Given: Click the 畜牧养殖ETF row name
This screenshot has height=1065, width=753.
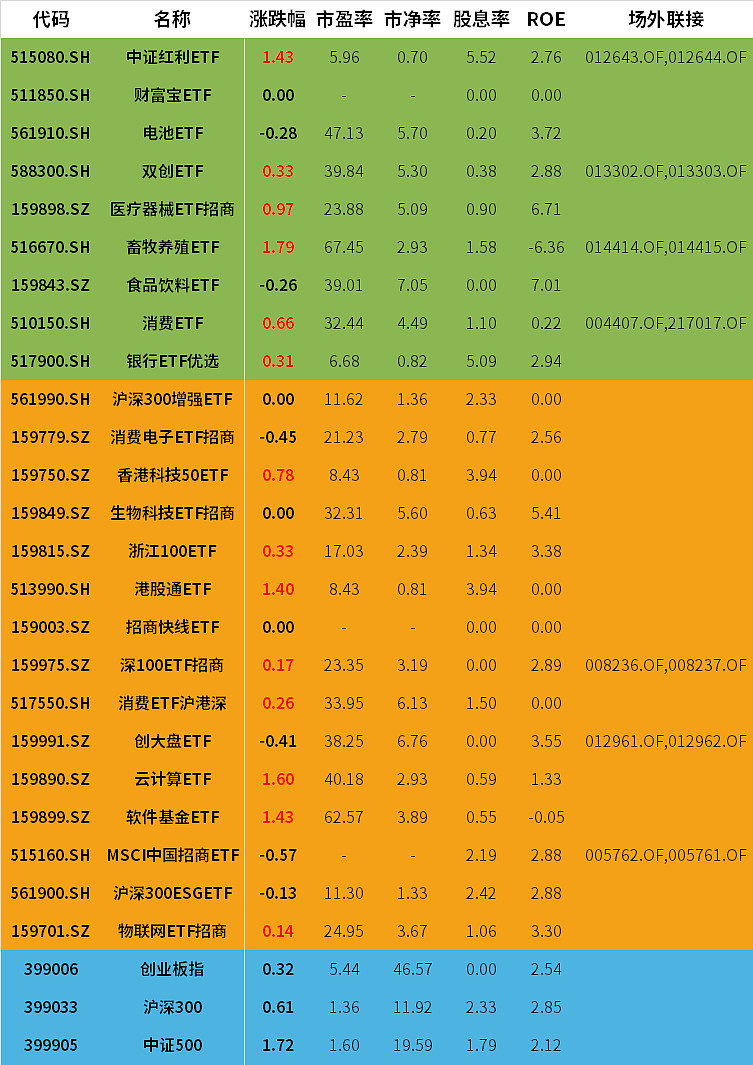Looking at the screenshot, I should 172,247.
